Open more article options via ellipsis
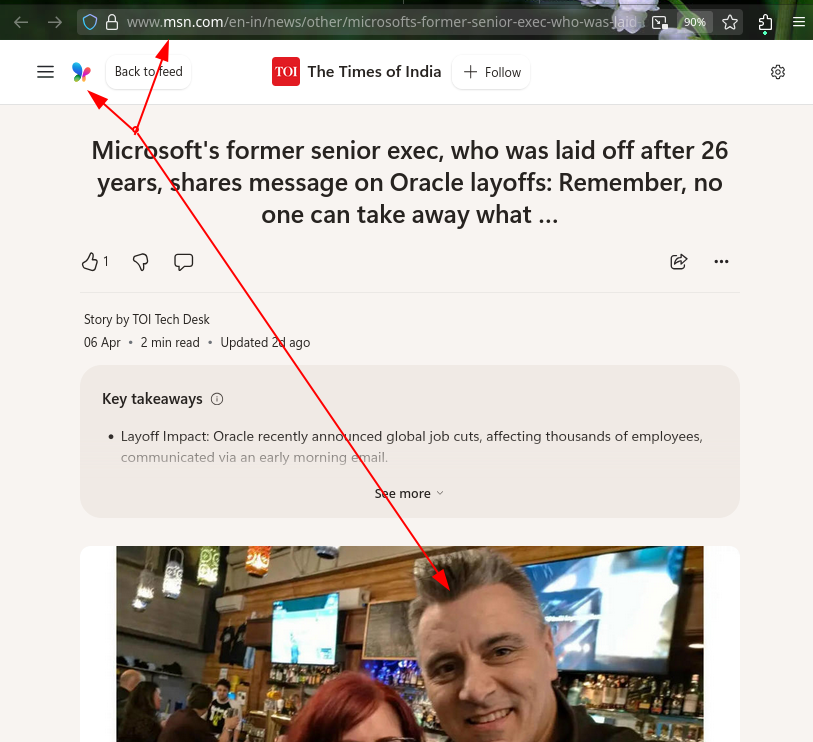813x742 pixels. point(721,261)
